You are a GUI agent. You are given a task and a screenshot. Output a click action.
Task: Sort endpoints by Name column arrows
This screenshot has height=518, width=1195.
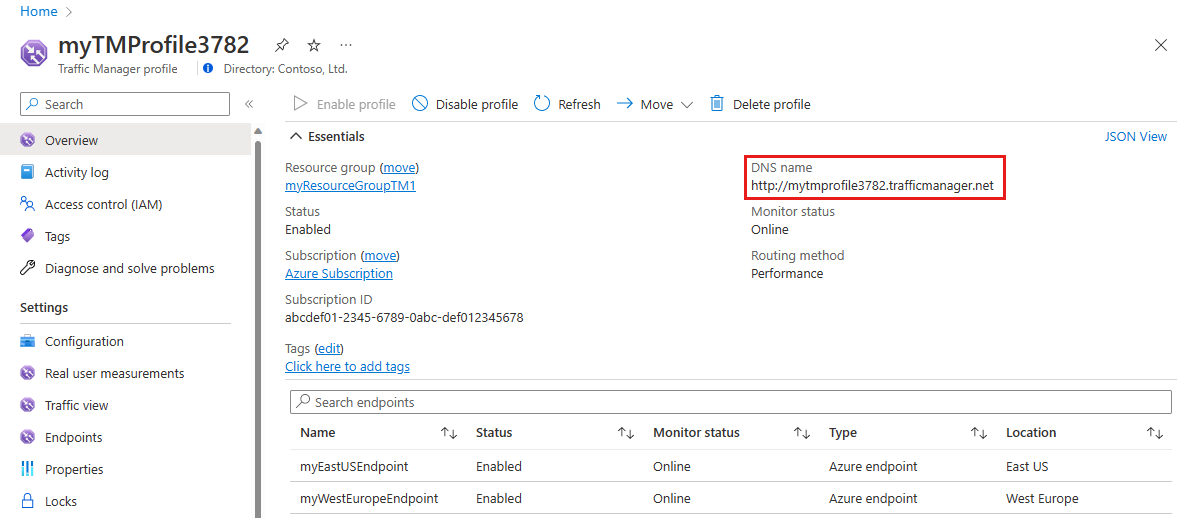click(449, 433)
